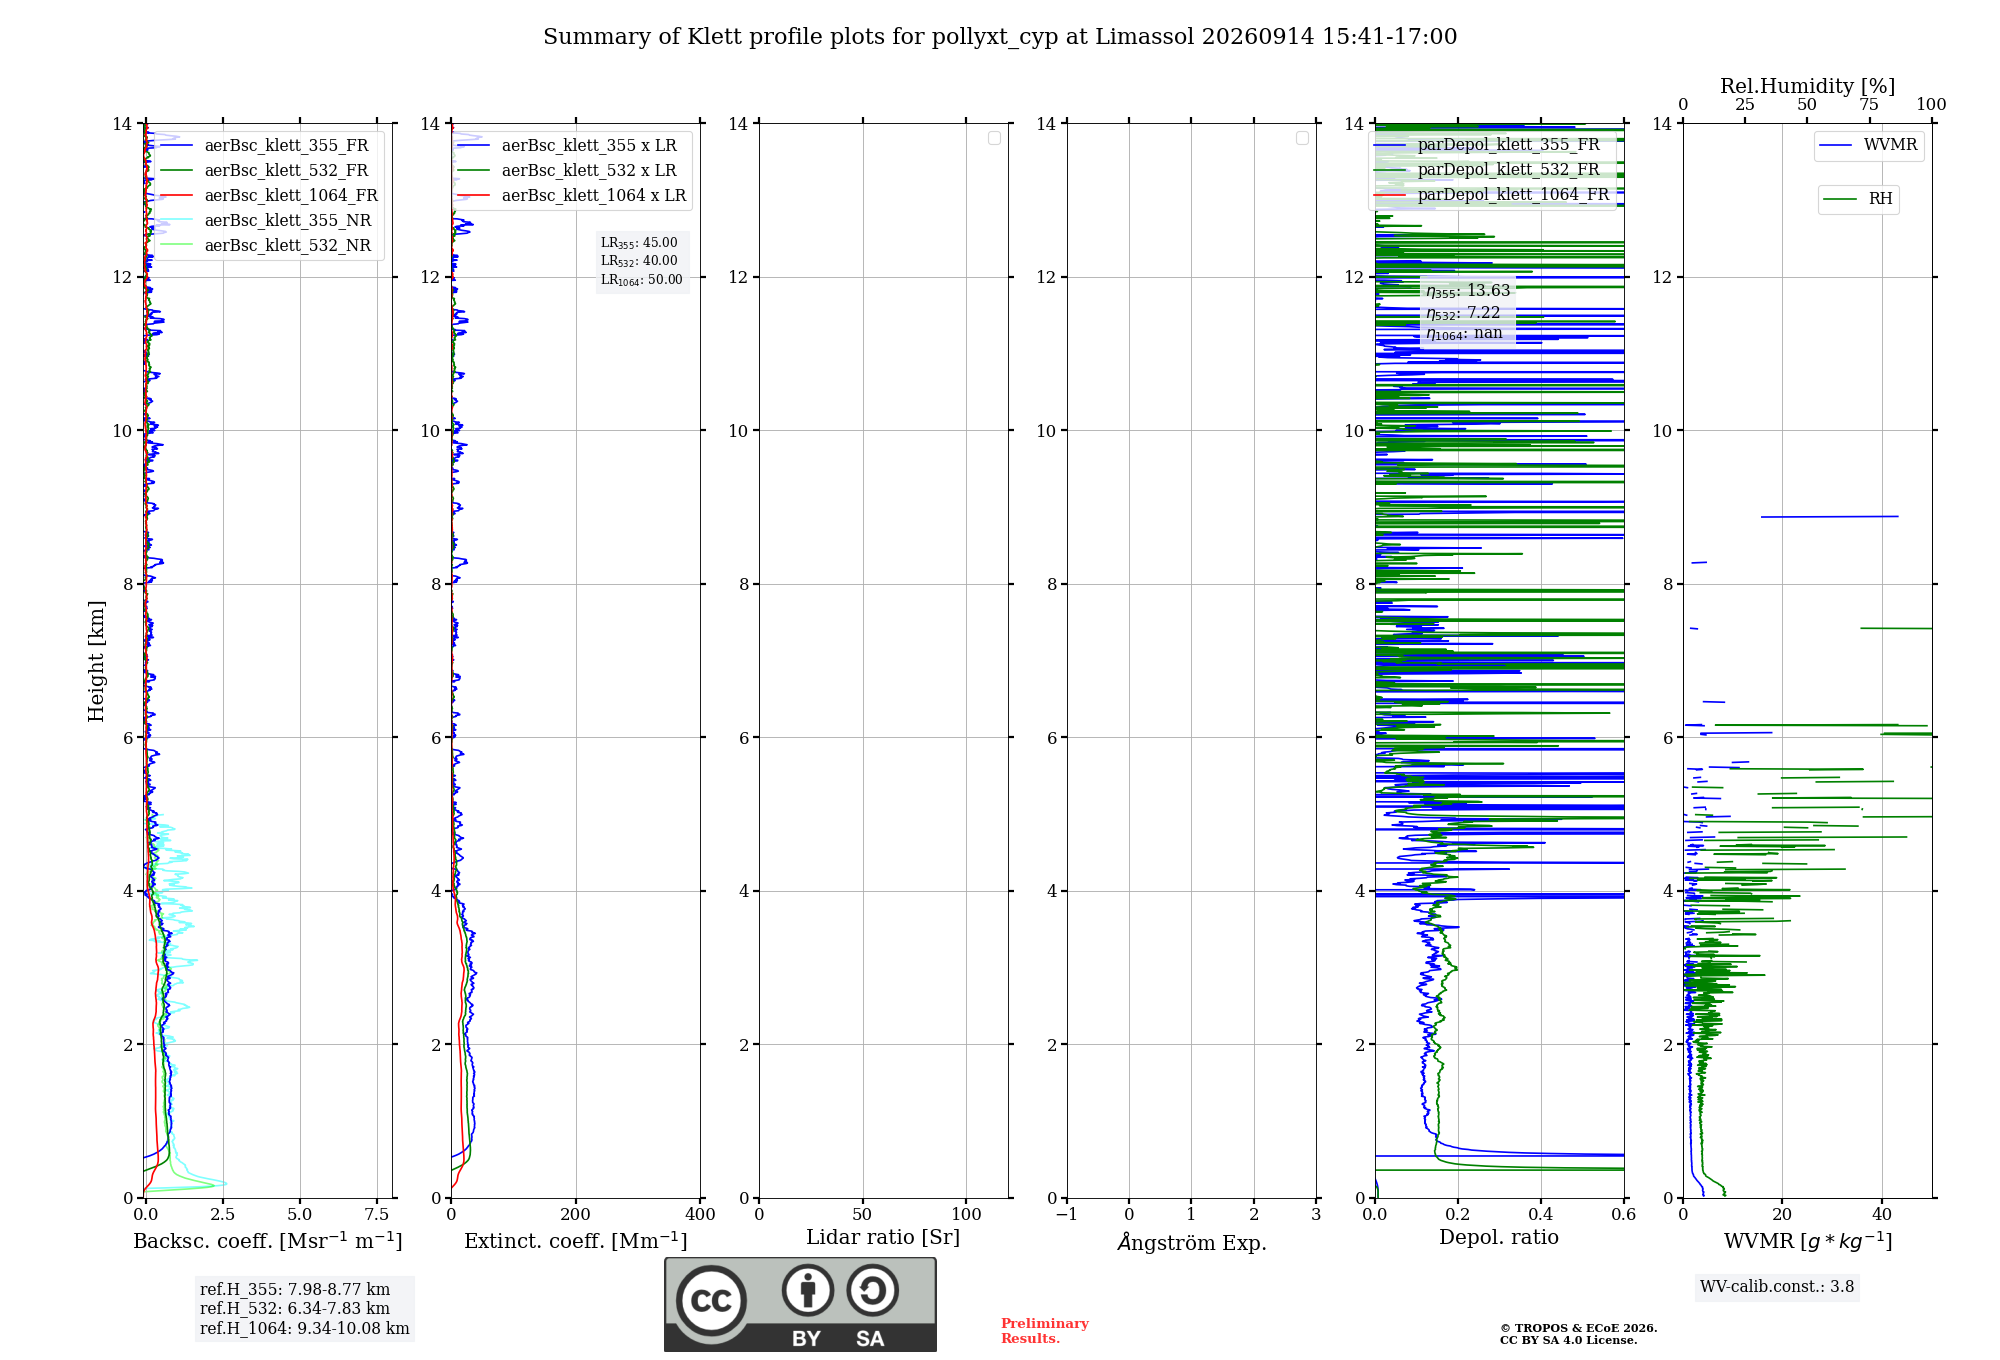
Task: Select aerBsc_klett_532_FR legend entry
Action: tap(267, 170)
